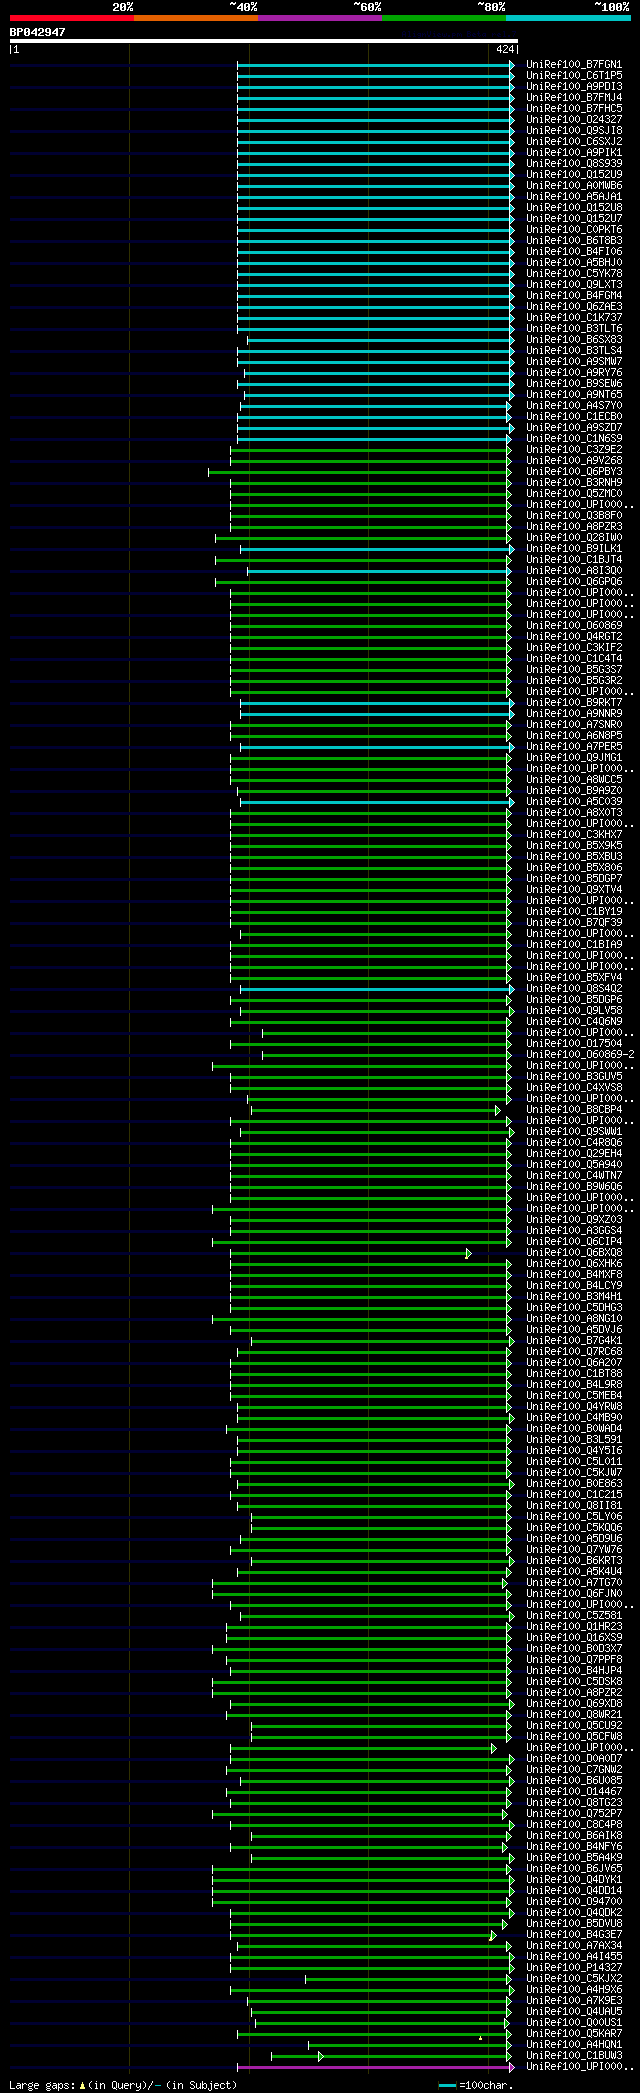Select the UniRef100_Q5ZMC0 label
The width and height of the screenshot is (640, 2093).
[574, 494]
